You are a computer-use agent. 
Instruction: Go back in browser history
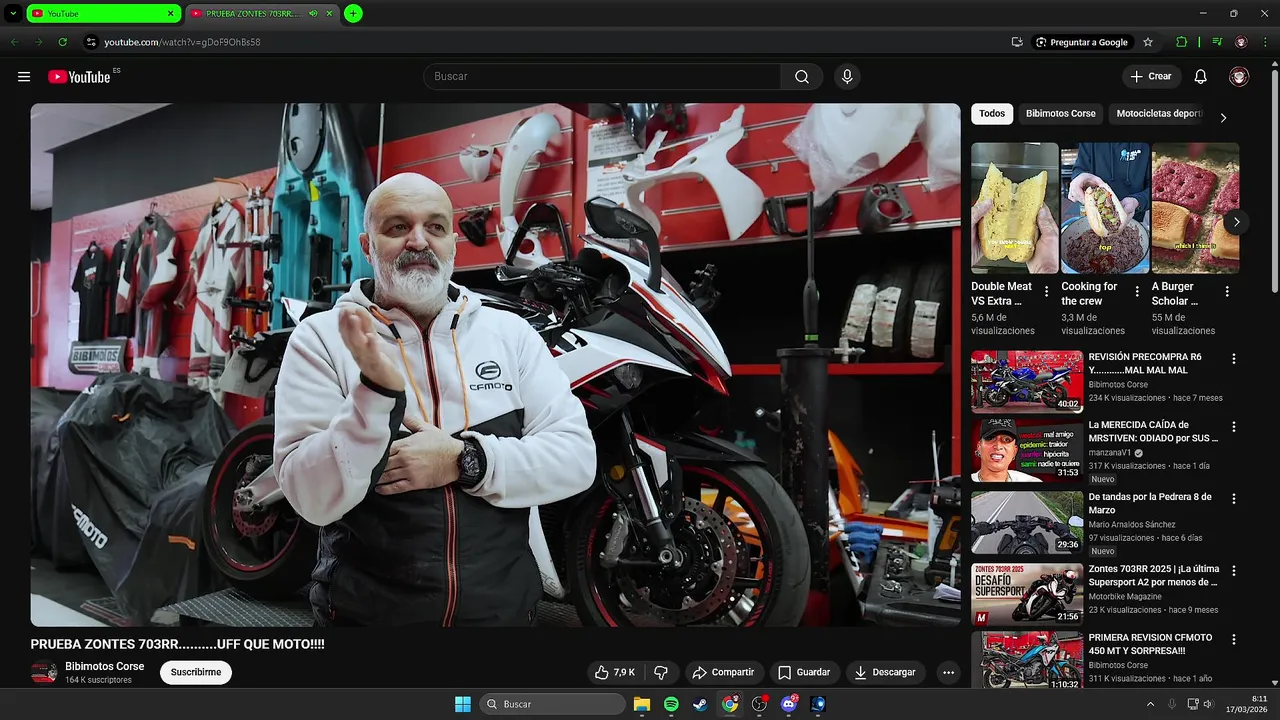[x=14, y=42]
